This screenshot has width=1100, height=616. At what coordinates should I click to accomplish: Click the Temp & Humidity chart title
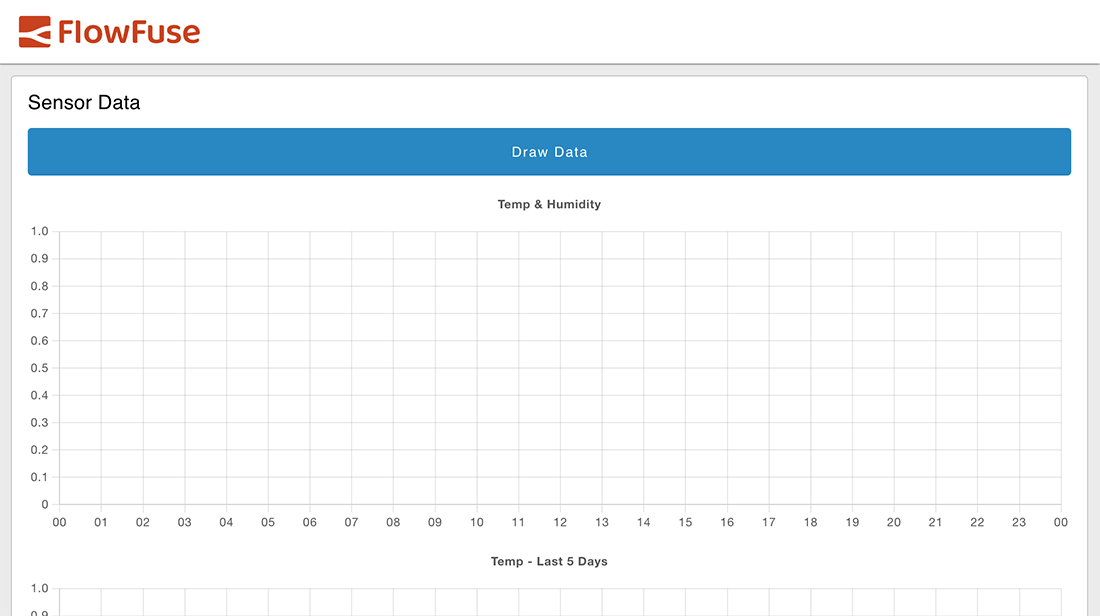coord(549,204)
